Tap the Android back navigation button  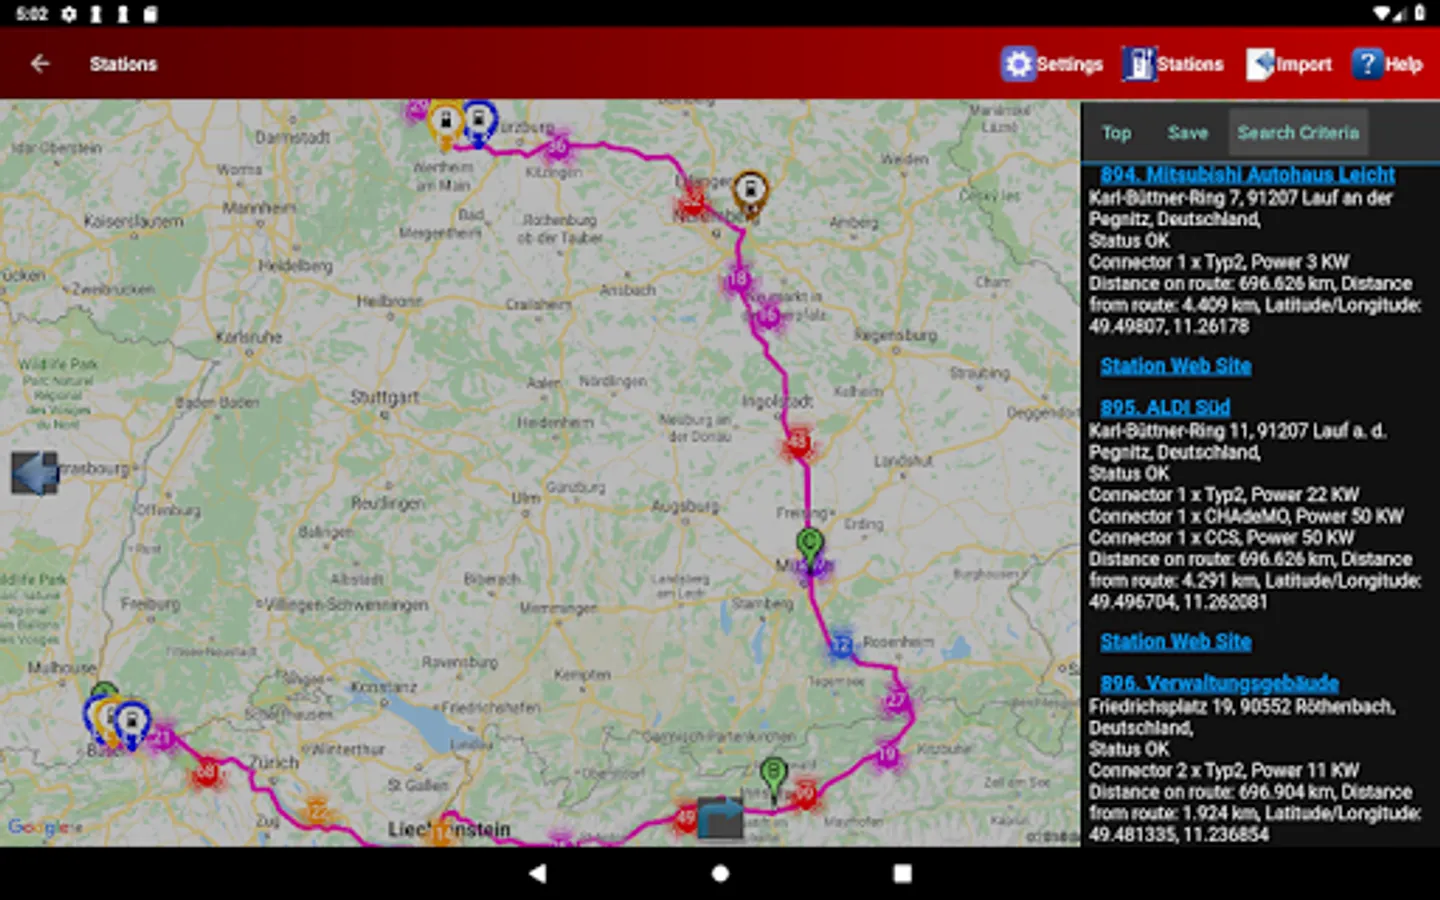[x=538, y=873]
